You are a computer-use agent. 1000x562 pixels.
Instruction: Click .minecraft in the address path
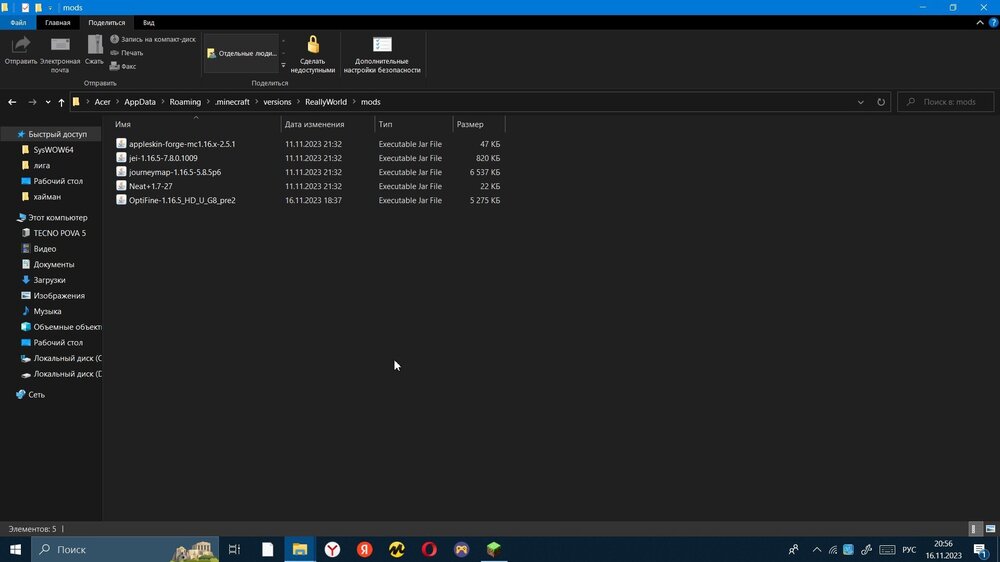[x=232, y=102]
